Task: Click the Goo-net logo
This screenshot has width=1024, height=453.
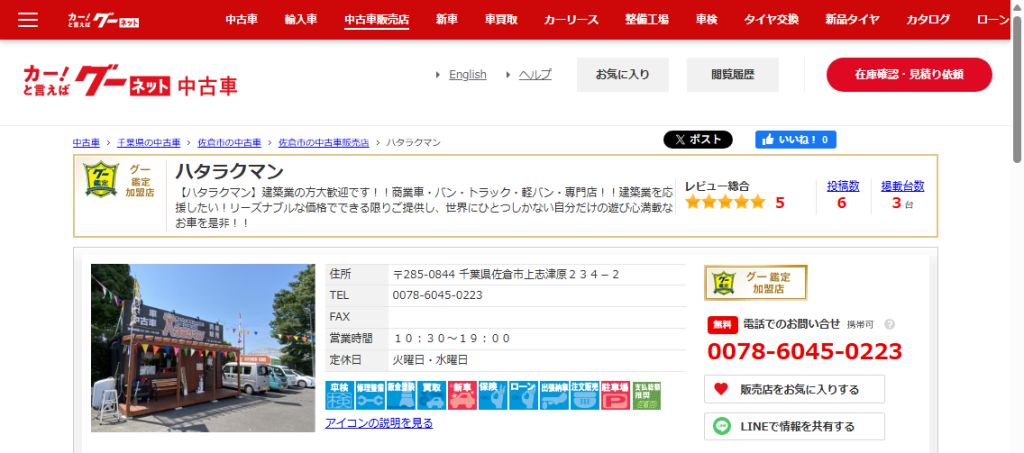Action: pos(130,80)
